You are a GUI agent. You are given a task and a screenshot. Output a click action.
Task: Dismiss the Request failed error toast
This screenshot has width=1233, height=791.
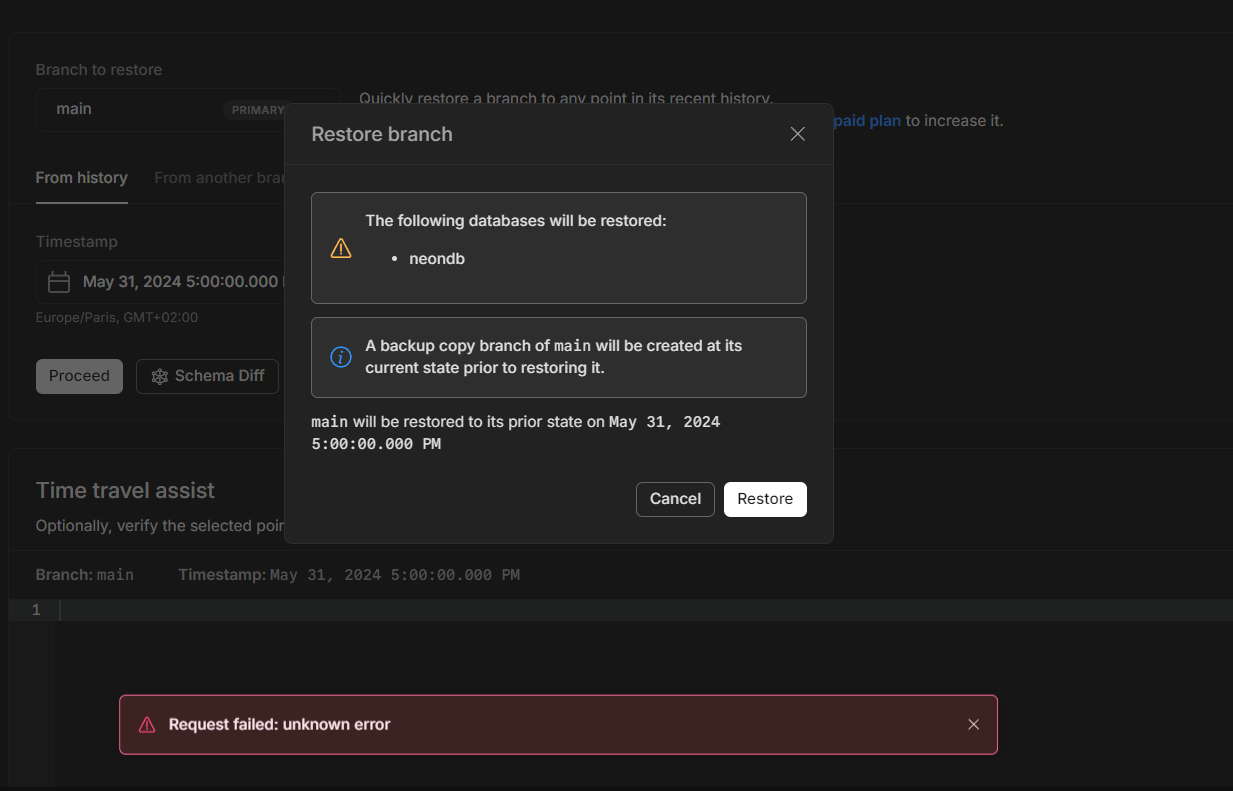(973, 724)
